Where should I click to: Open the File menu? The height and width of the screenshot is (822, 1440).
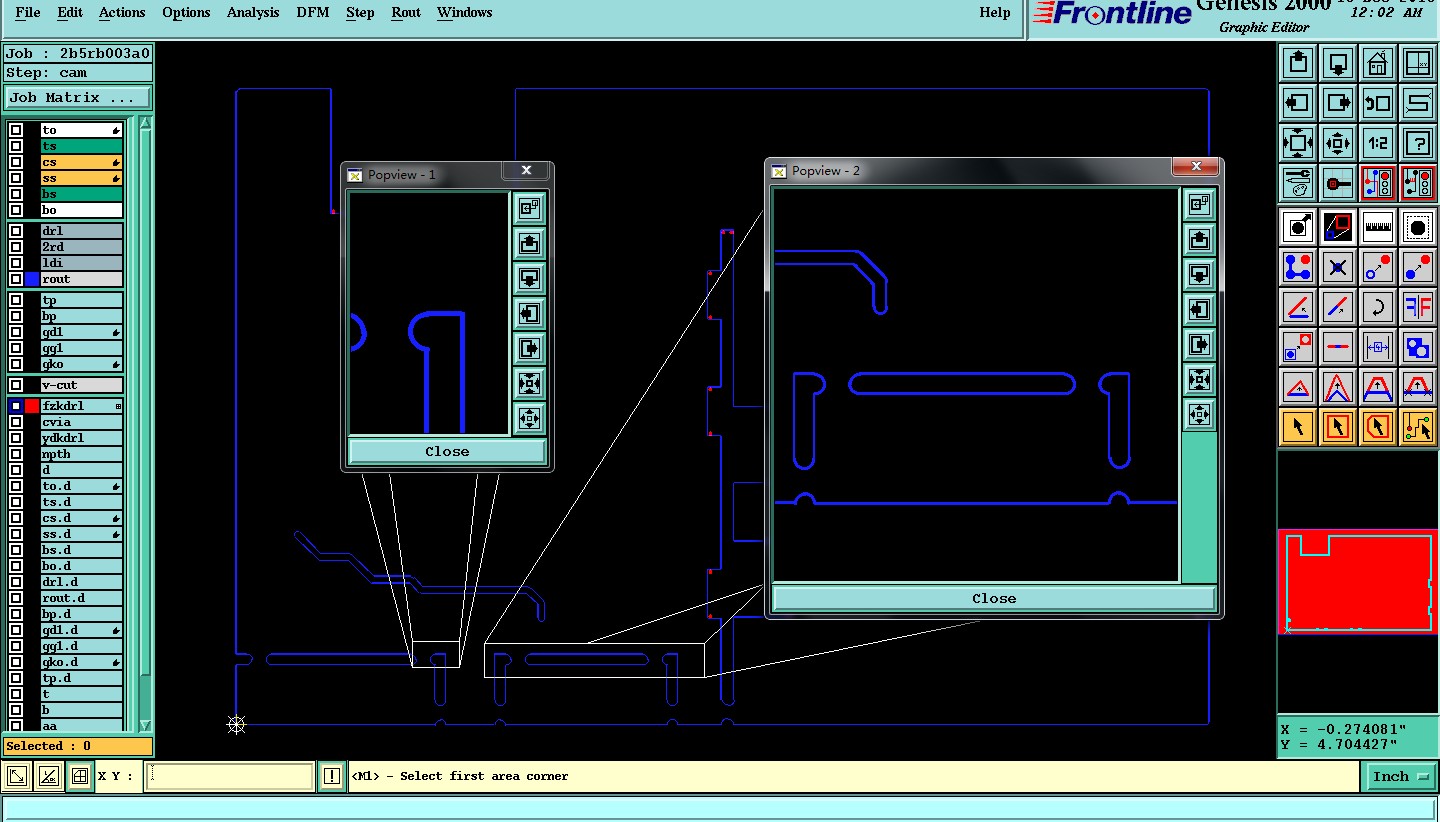[x=28, y=12]
